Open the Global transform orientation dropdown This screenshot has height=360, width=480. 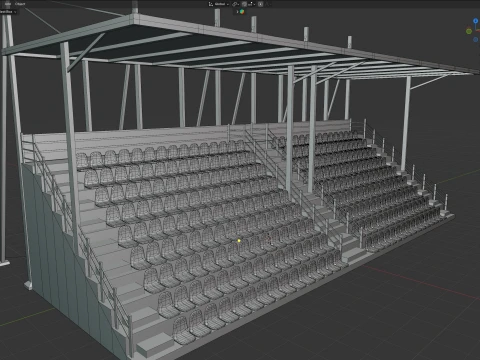pyautogui.click(x=222, y=4)
